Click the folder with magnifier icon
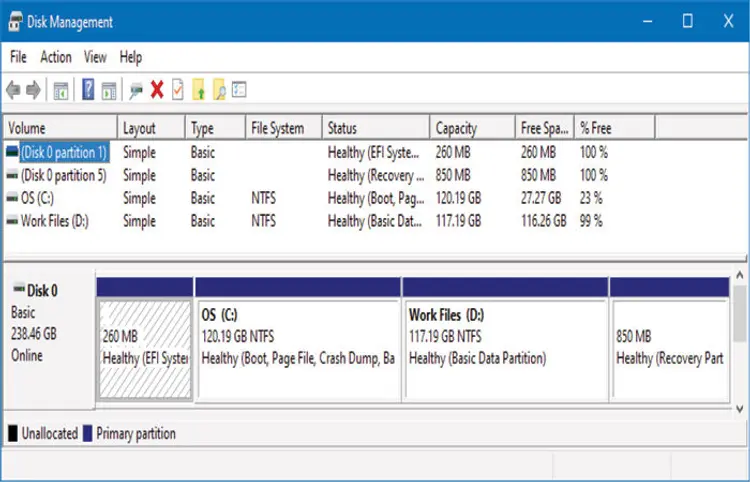Viewport: 750px width, 482px height. tap(218, 90)
